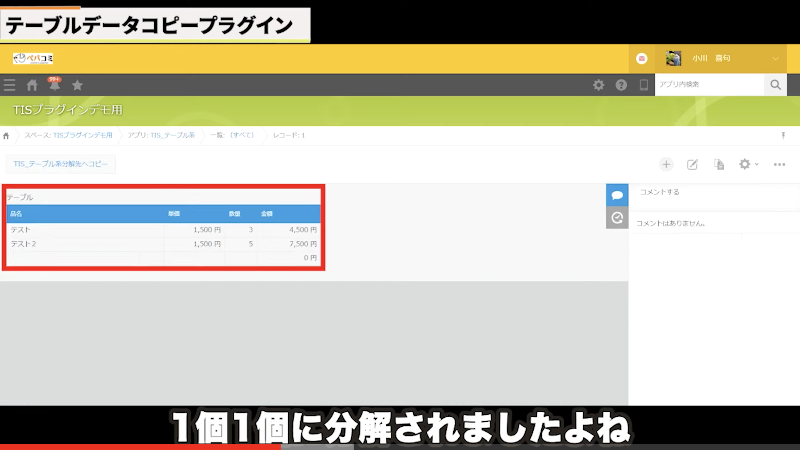The width and height of the screenshot is (800, 450).
Task: Show the change history tab
Action: point(617,217)
